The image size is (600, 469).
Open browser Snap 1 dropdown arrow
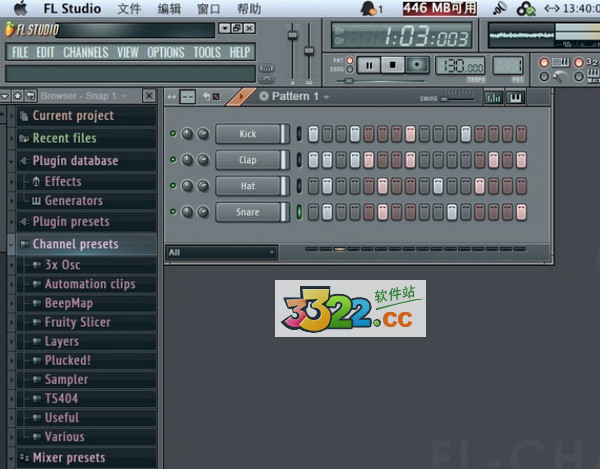point(124,96)
